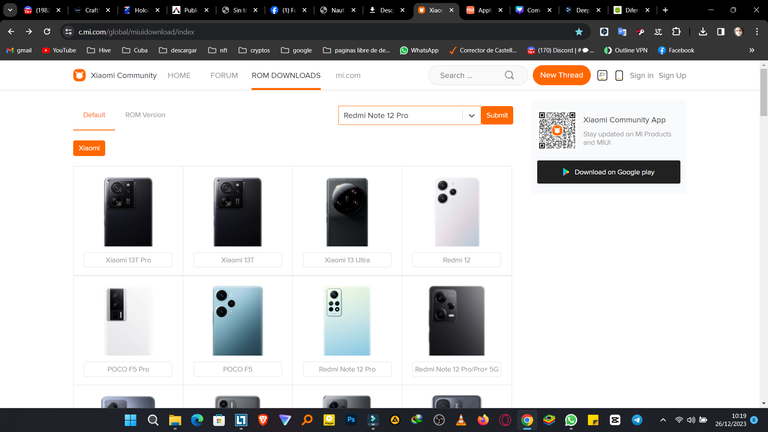Open the gmail bookmark
This screenshot has height=432, width=768.
pos(19,50)
